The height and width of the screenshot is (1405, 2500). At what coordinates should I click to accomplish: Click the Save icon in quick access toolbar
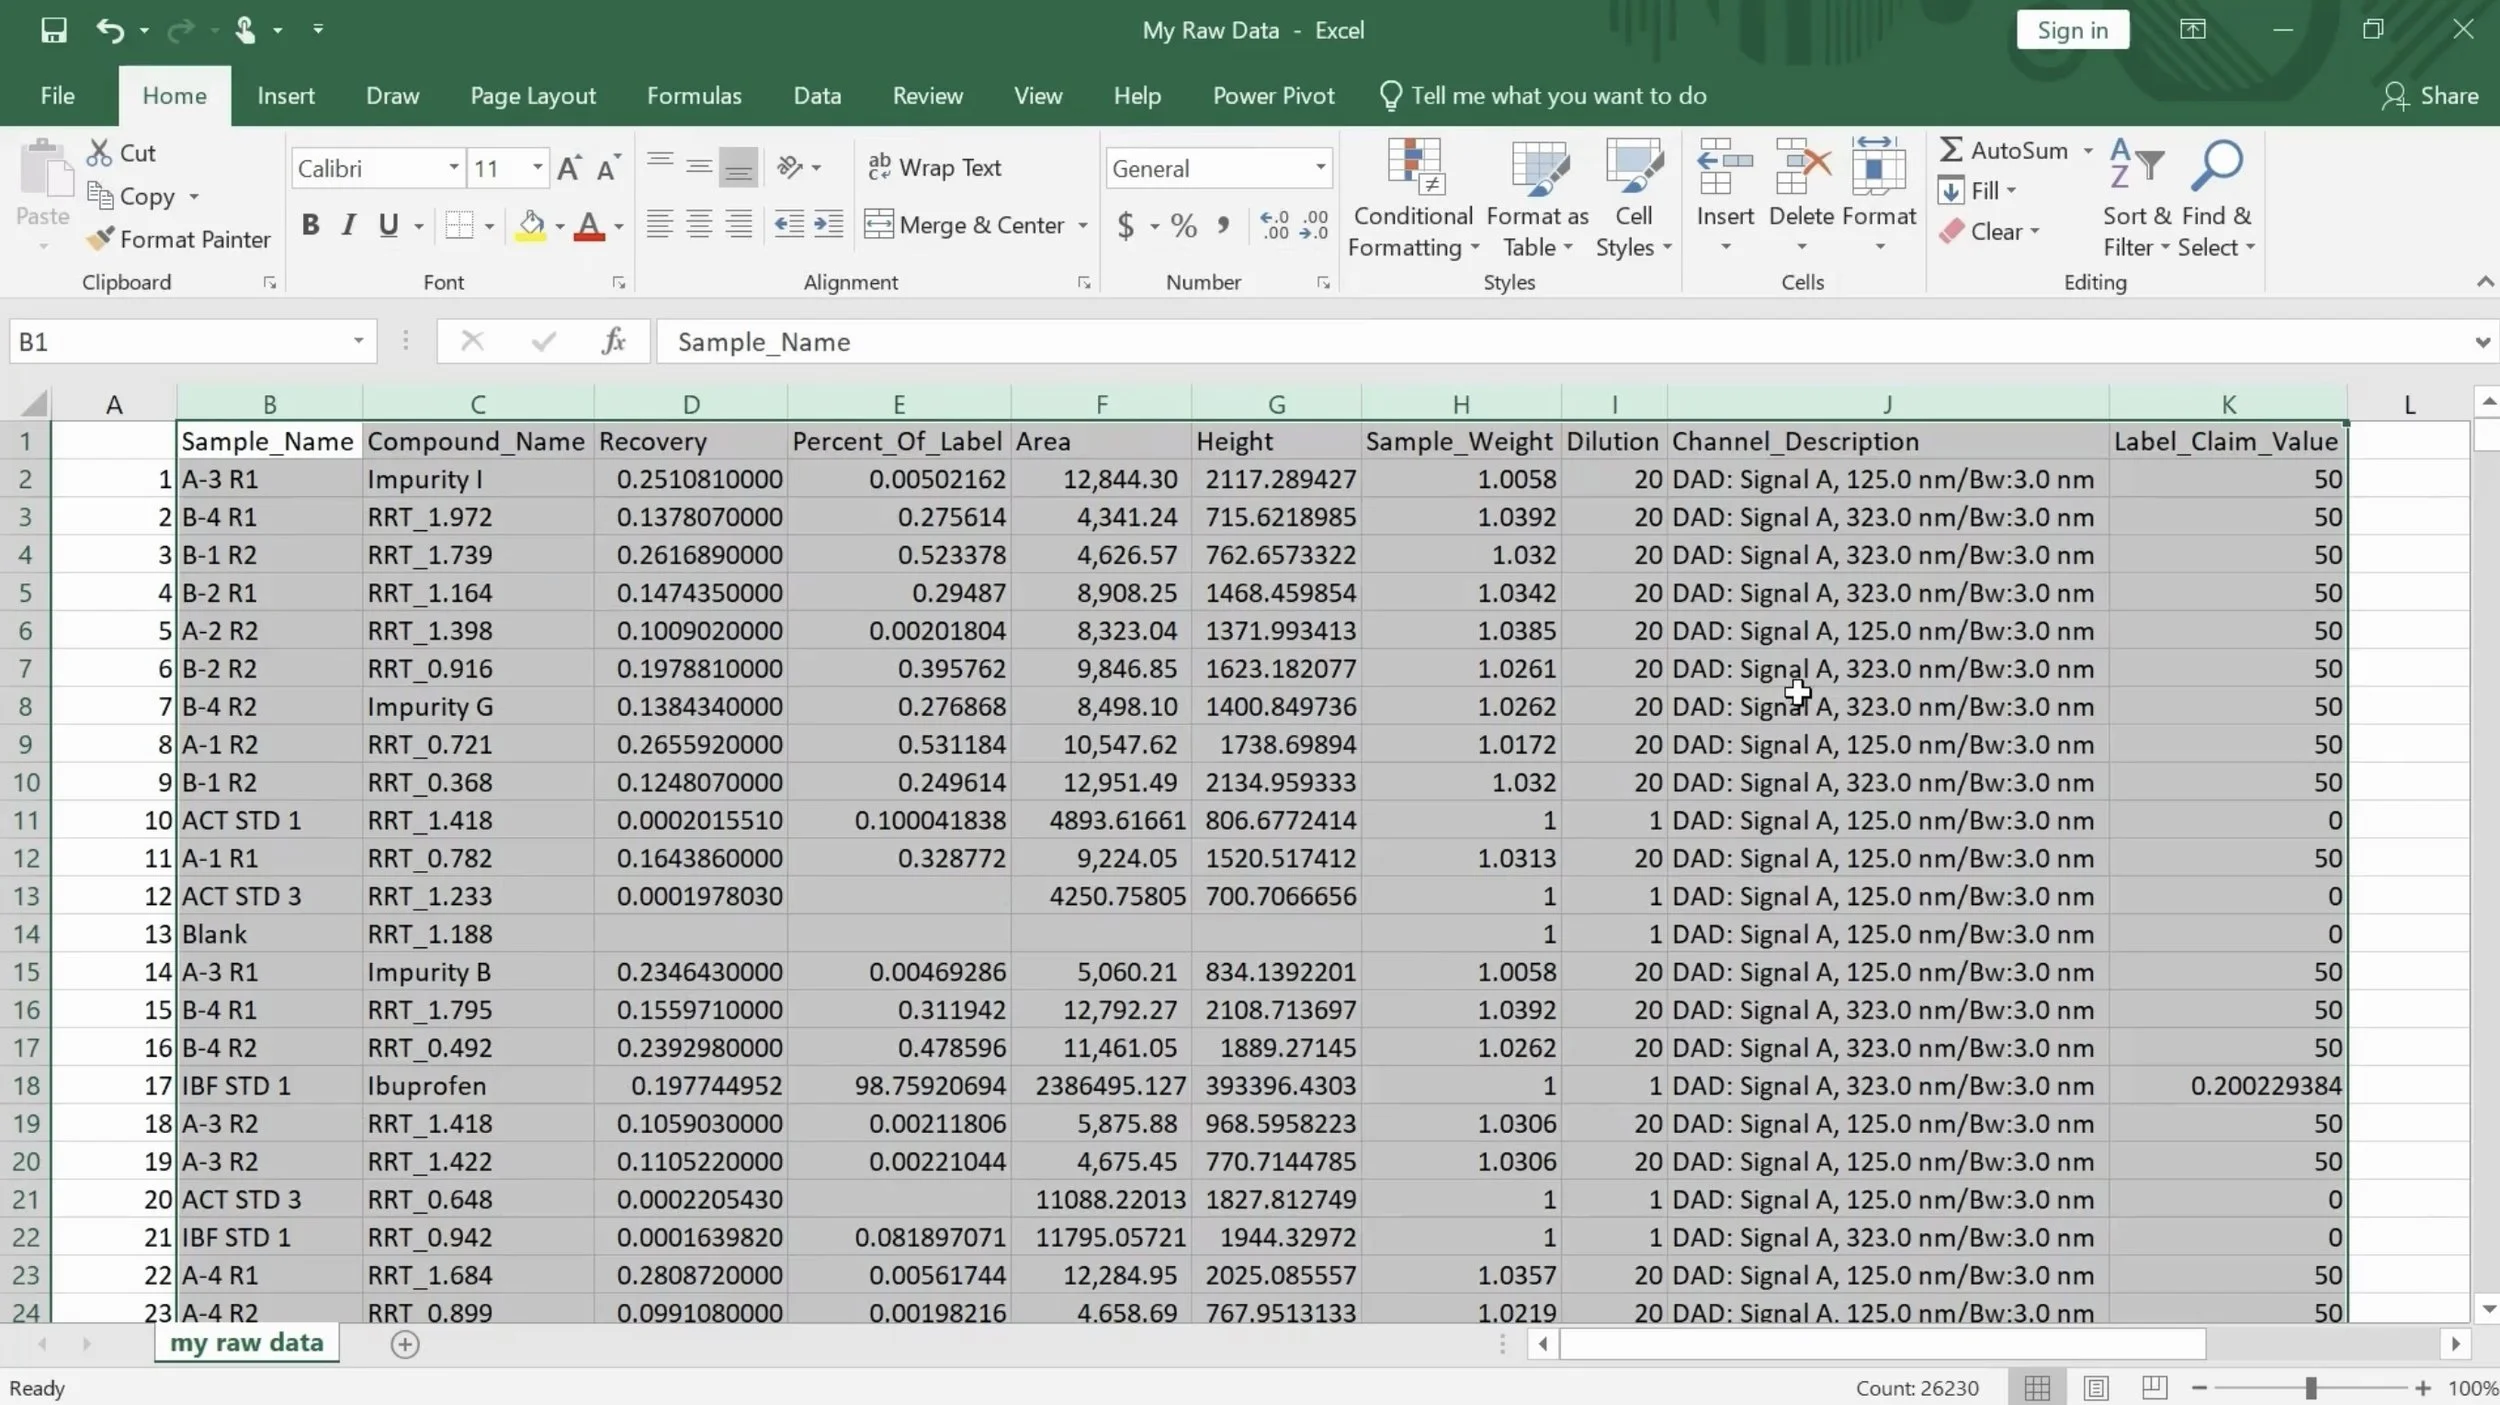click(x=53, y=30)
